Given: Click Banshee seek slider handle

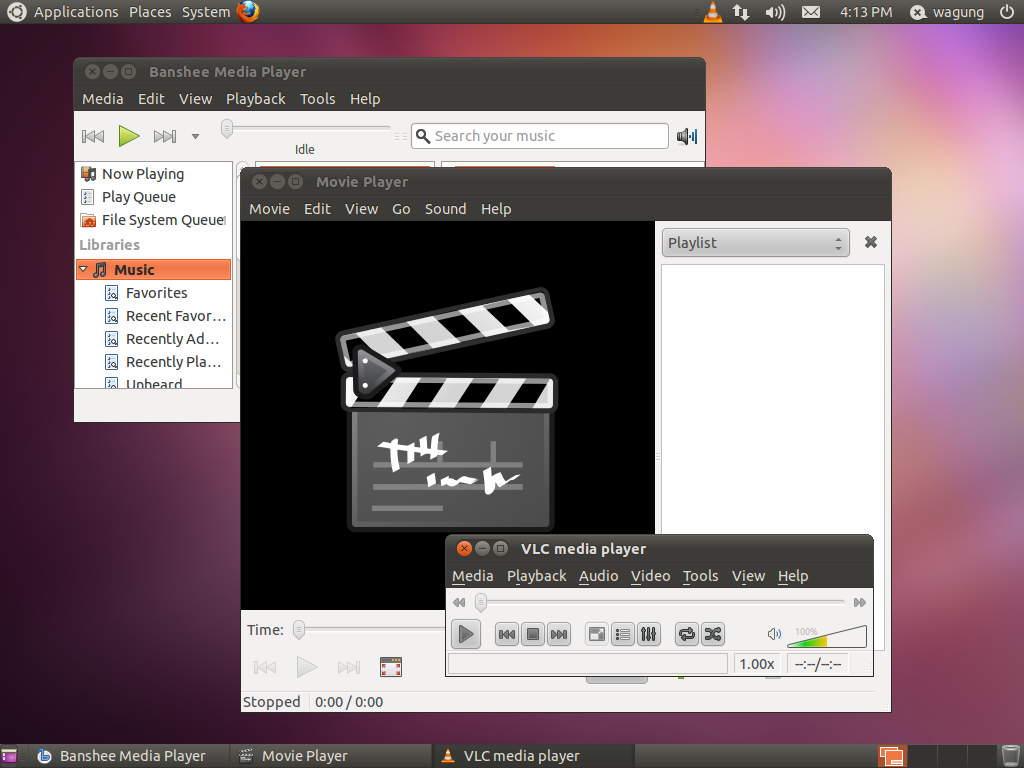Looking at the screenshot, I should tap(227, 128).
